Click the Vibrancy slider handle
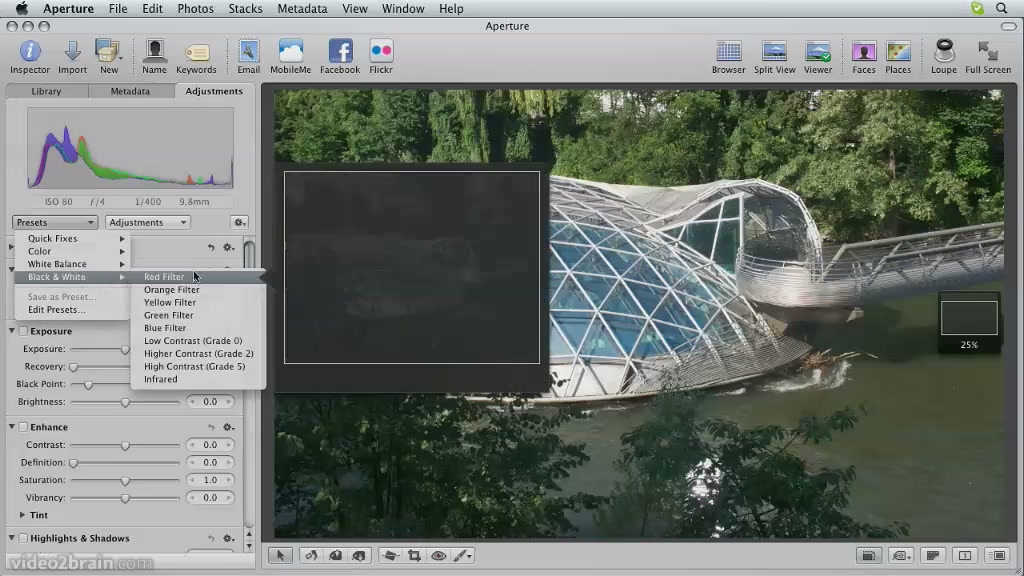The height and width of the screenshot is (576, 1024). click(x=125, y=498)
